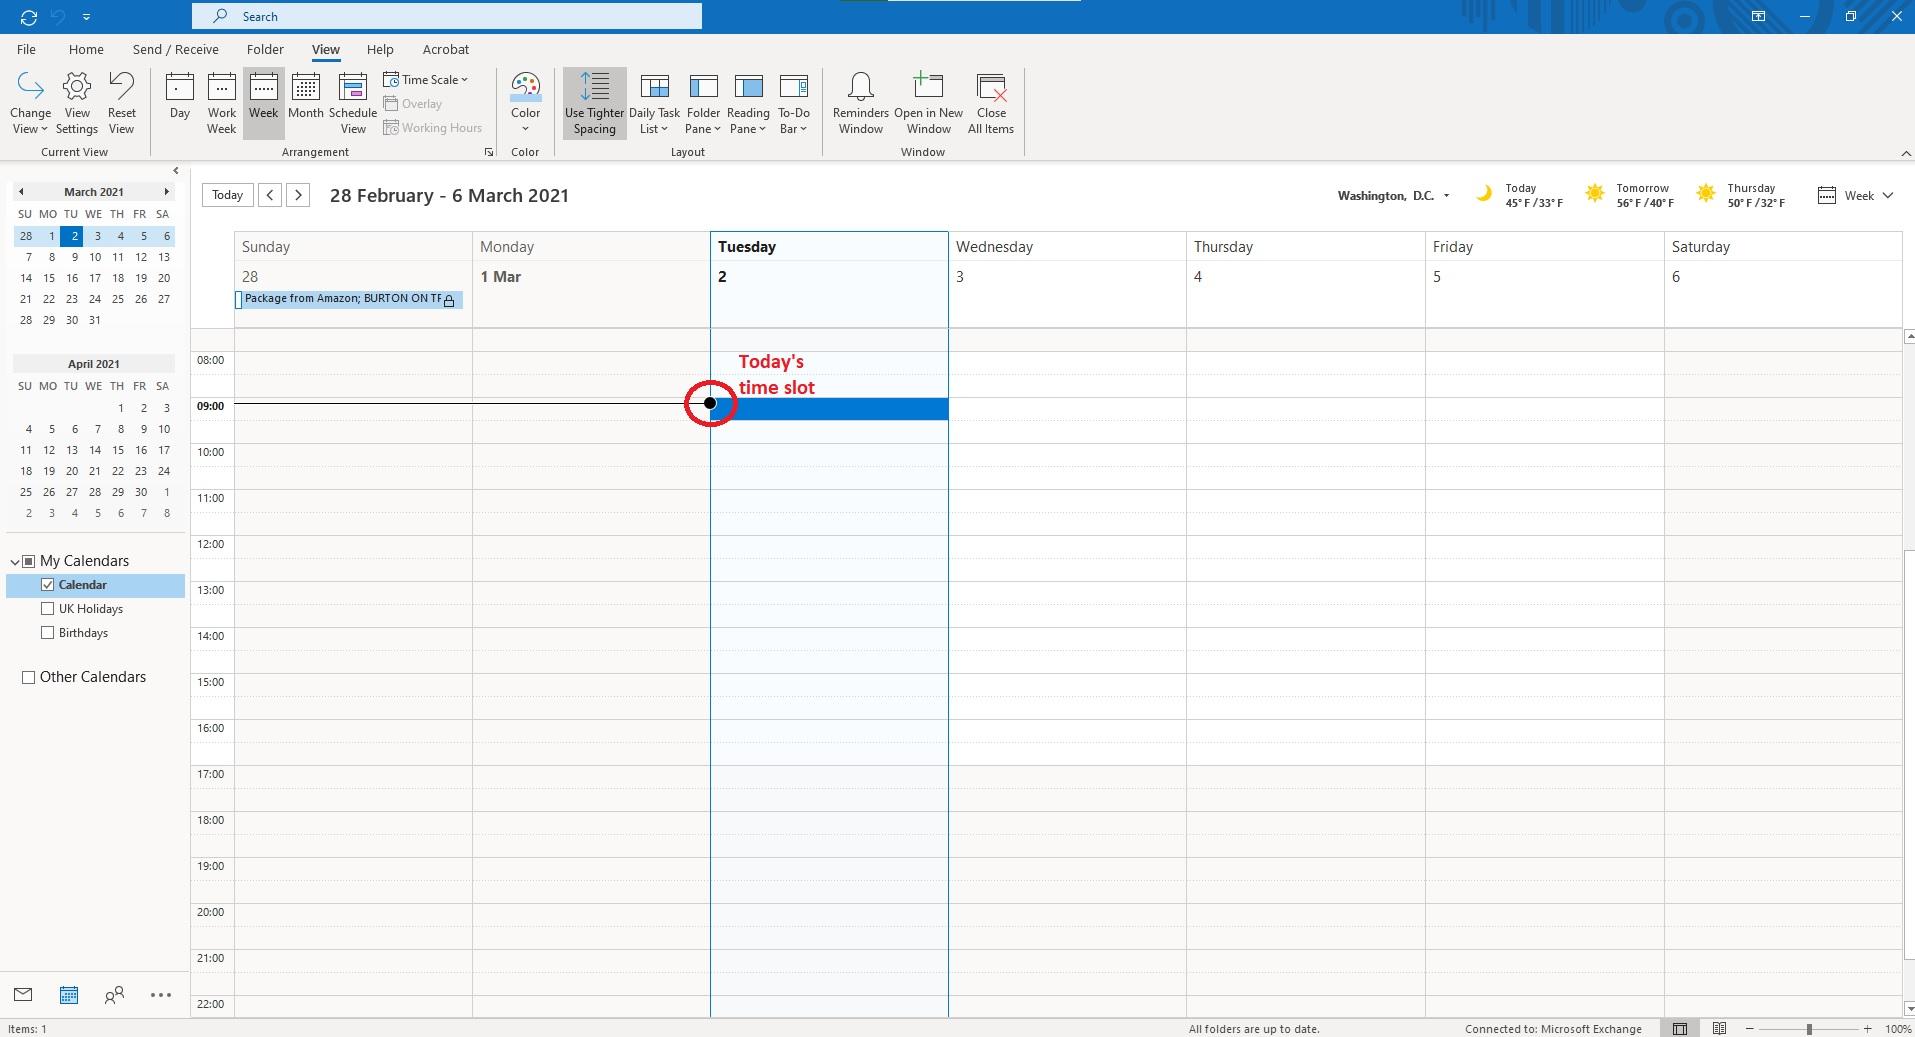Open the File menu
The width and height of the screenshot is (1915, 1037).
coord(26,49)
